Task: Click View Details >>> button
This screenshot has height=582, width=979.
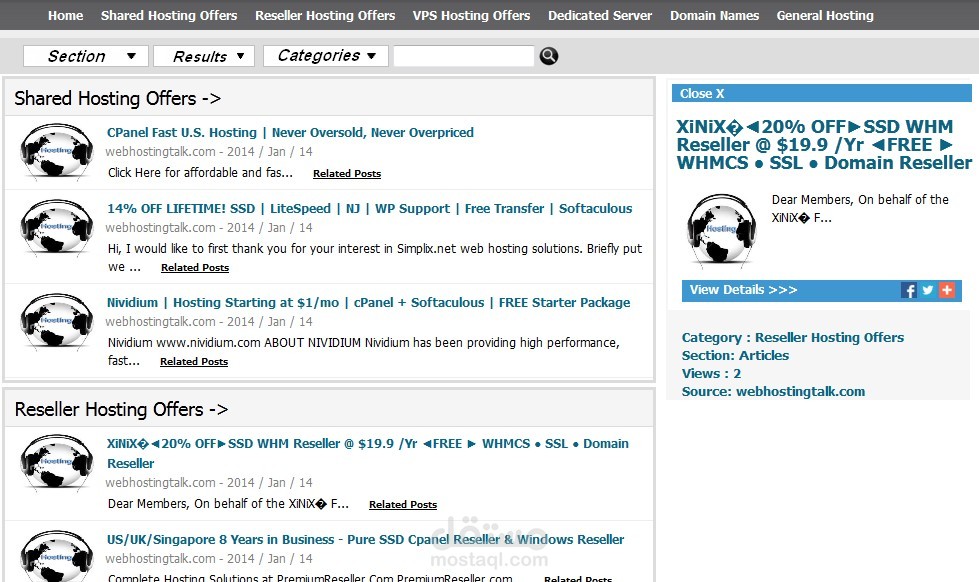Action: click(743, 290)
